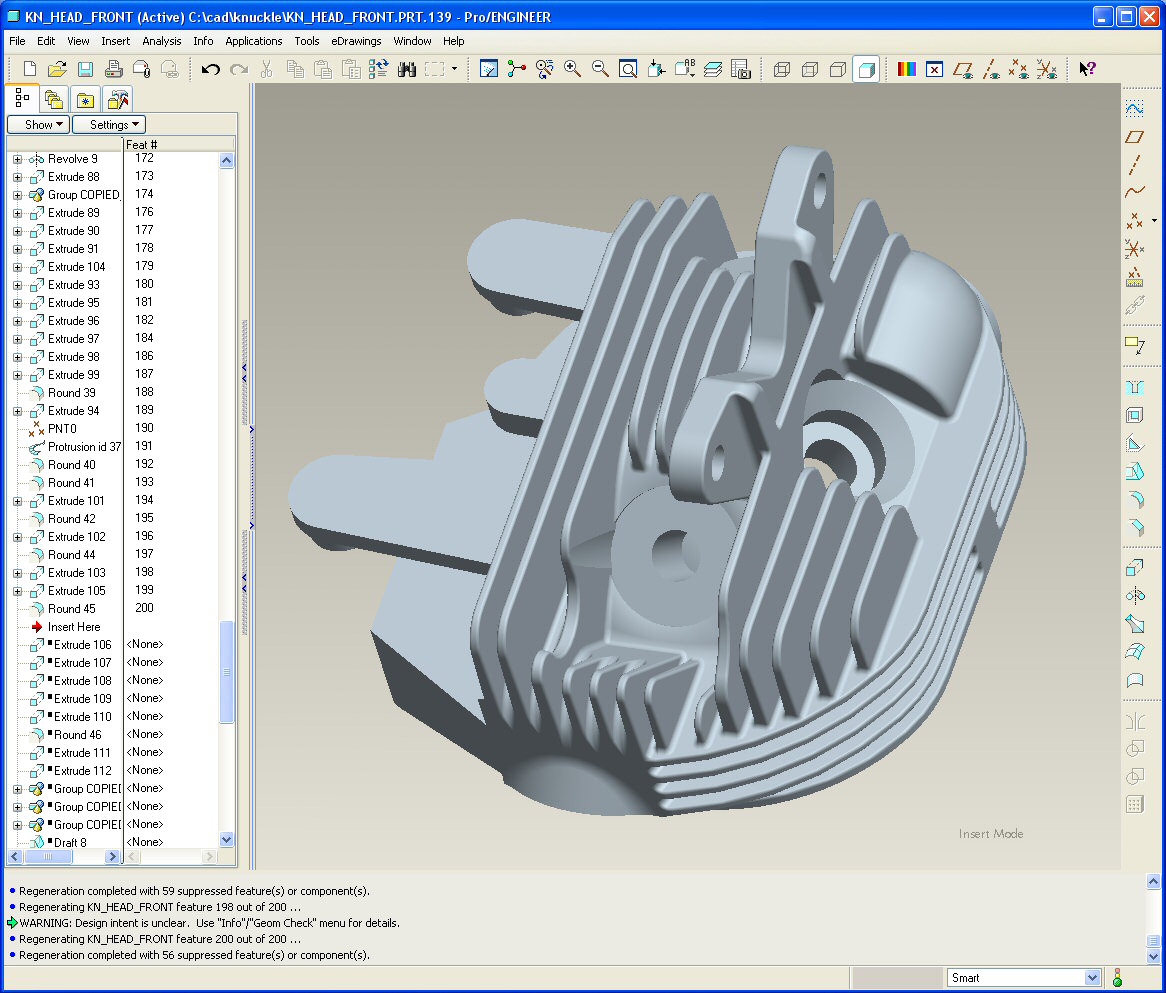Select Round 45 in the model tree
1166x993 pixels.
[x=71, y=609]
